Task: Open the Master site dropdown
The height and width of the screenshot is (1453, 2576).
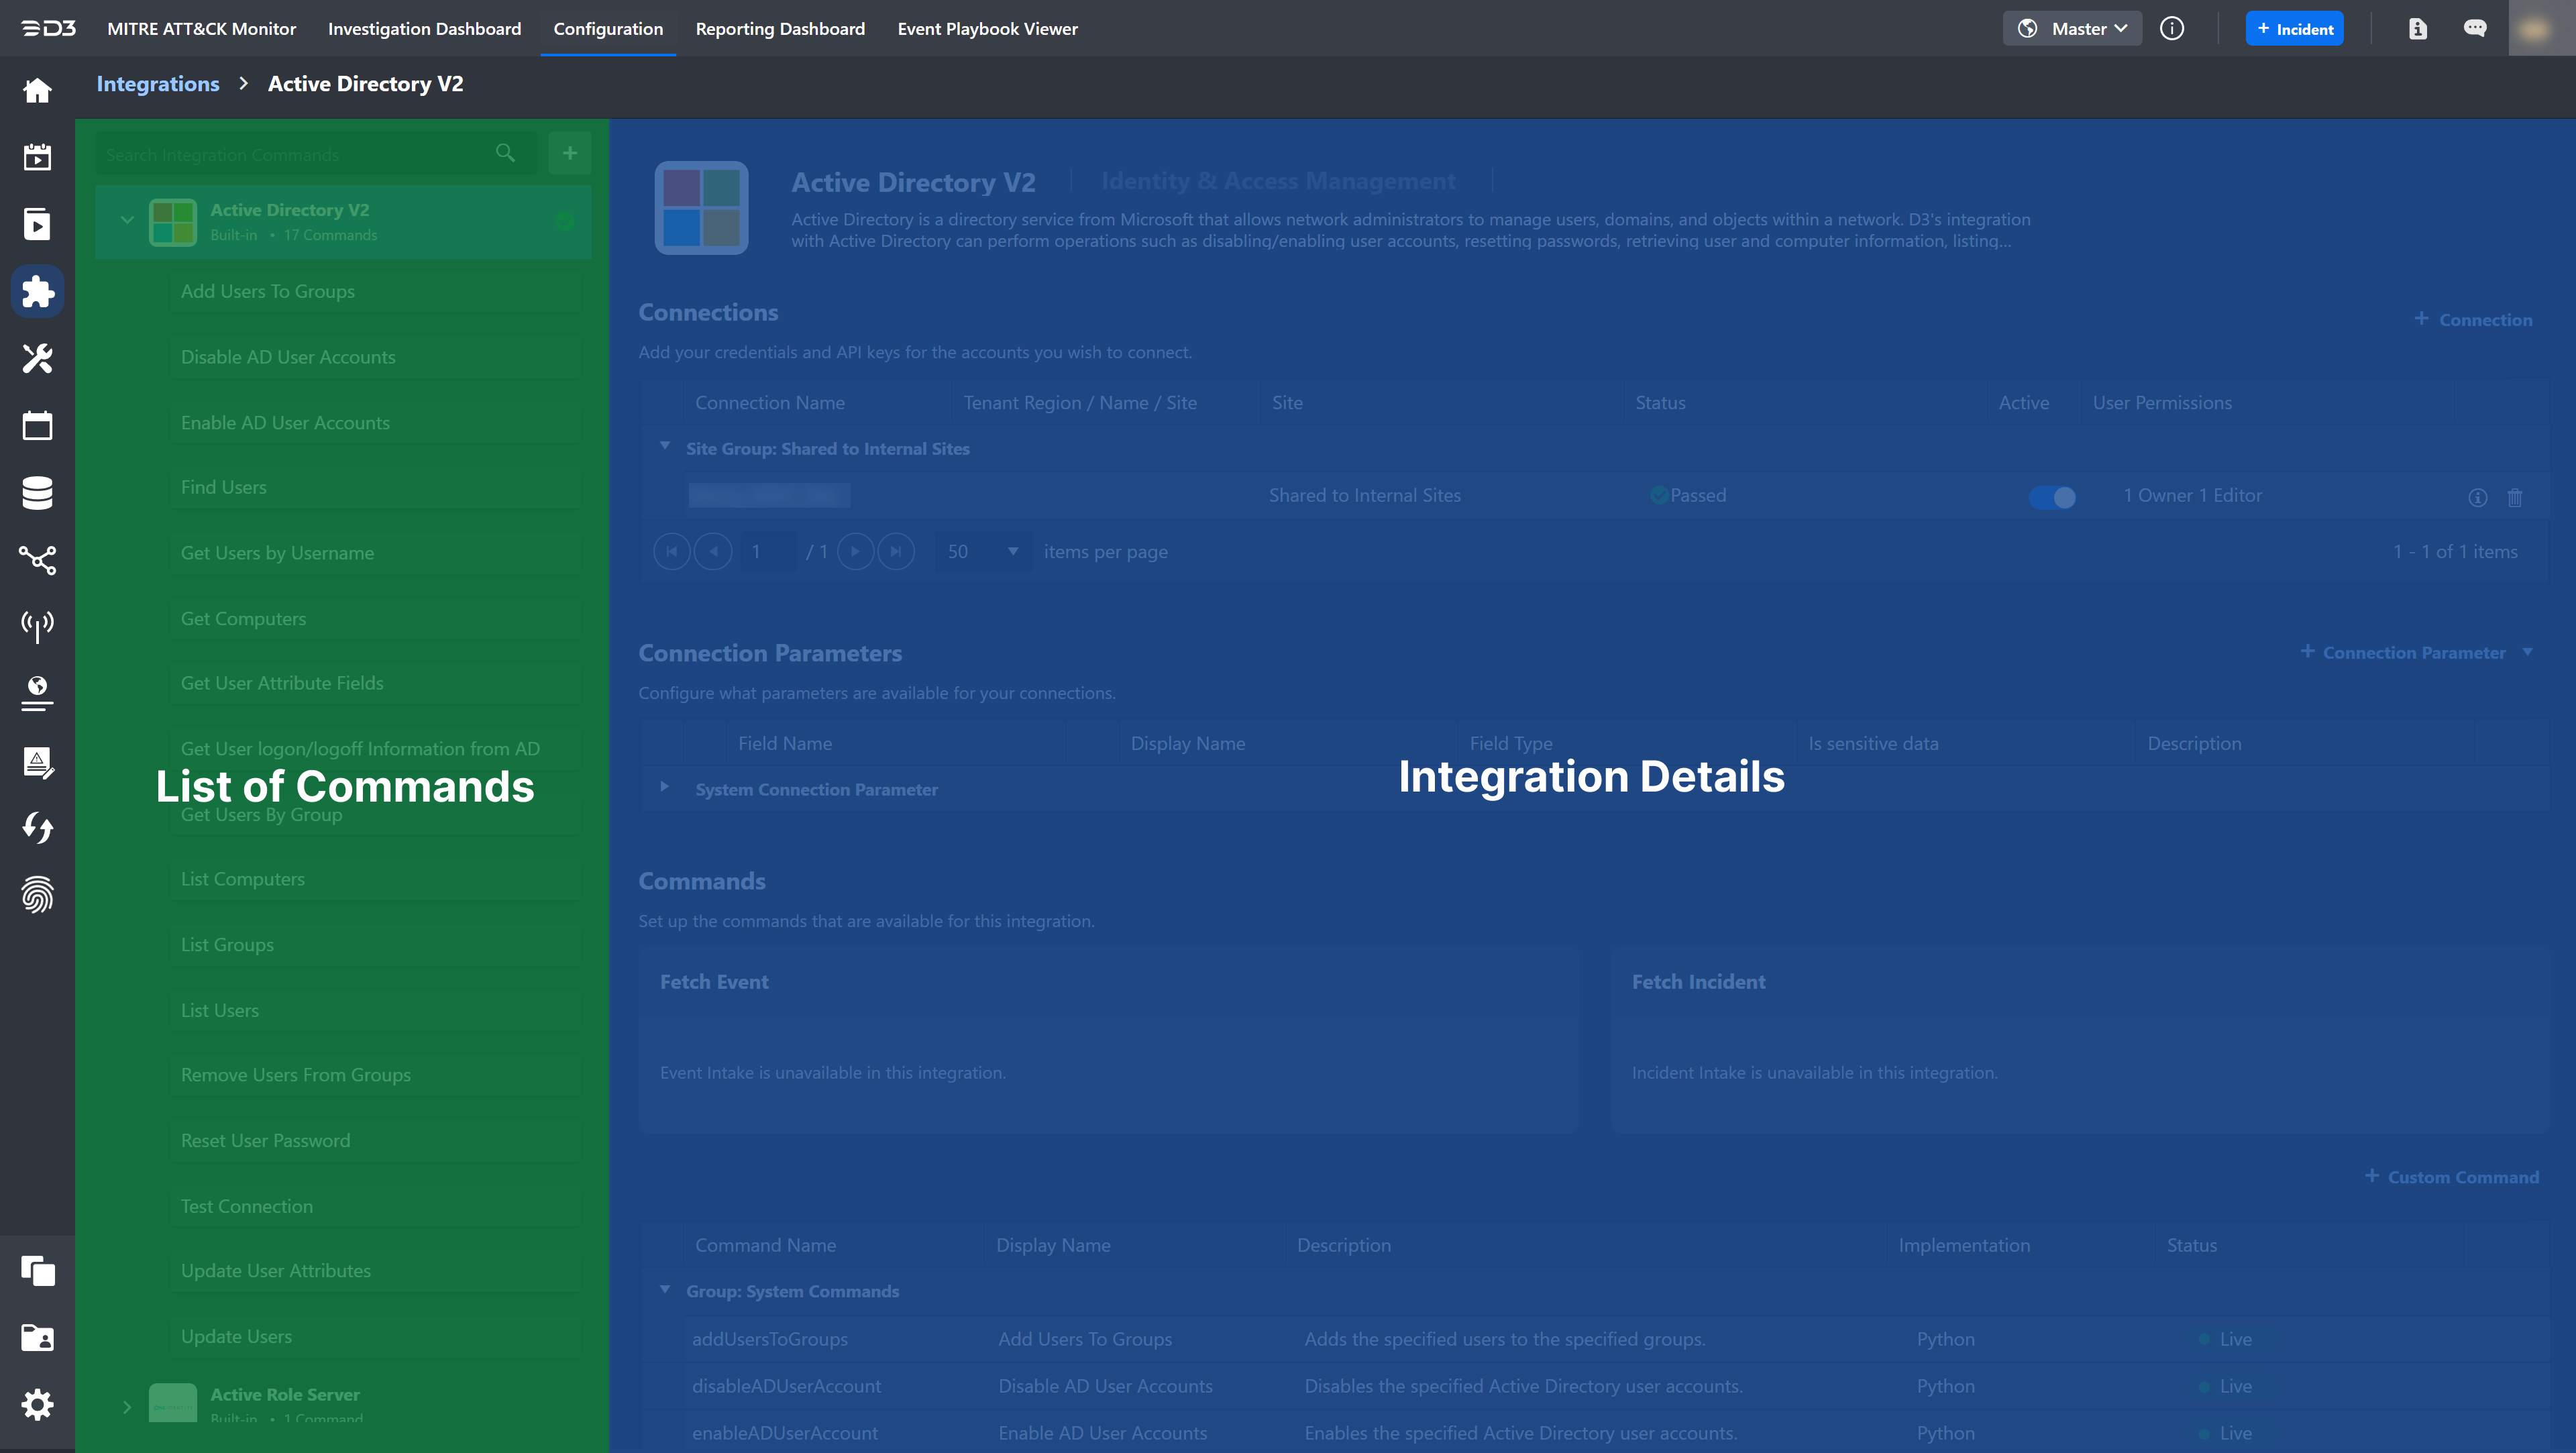Action: pos(2072,28)
